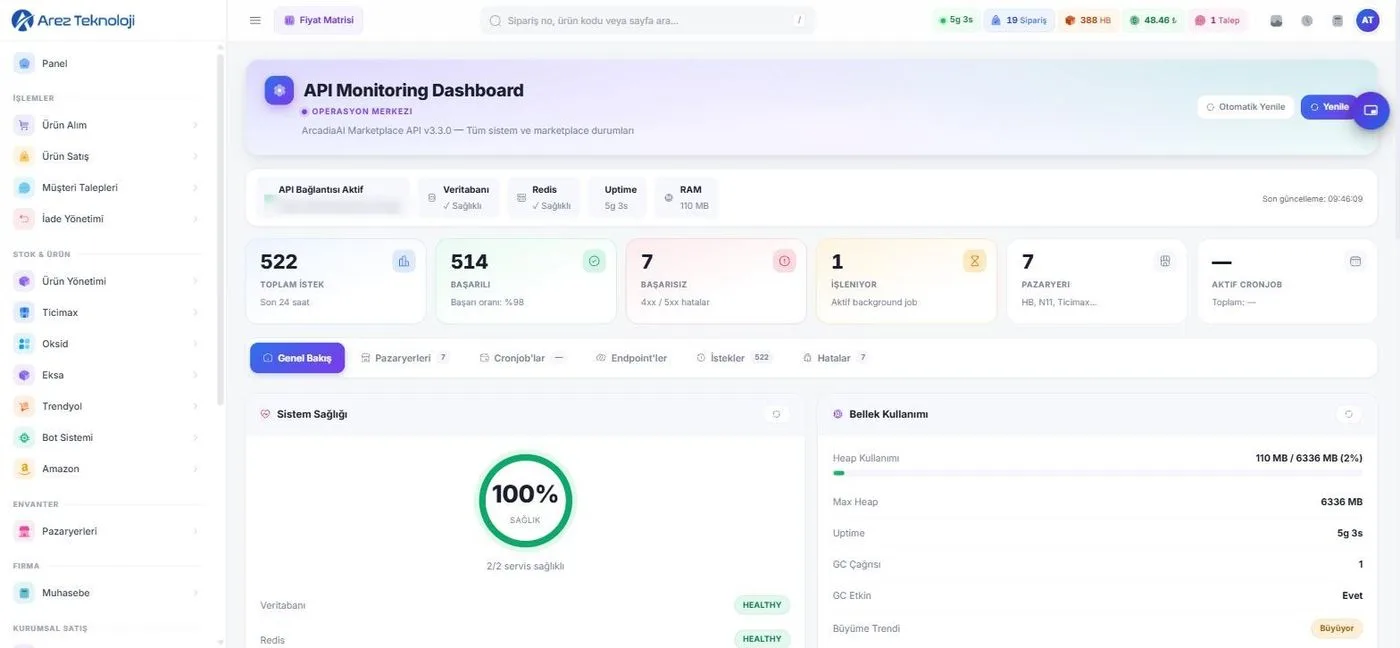Click the İade Yönetimi return icon
1400x648 pixels.
pyautogui.click(x=24, y=218)
